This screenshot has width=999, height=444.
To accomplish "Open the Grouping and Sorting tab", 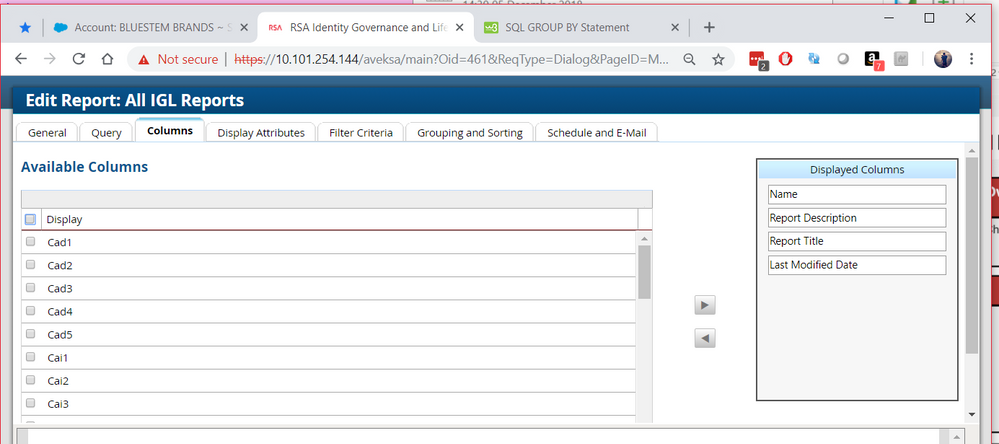I will (x=469, y=132).
